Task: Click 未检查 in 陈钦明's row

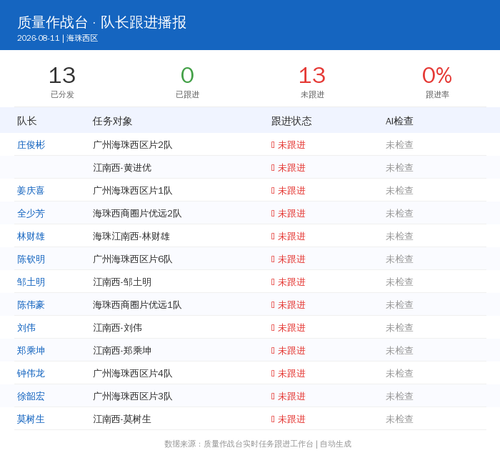Action: (x=399, y=259)
